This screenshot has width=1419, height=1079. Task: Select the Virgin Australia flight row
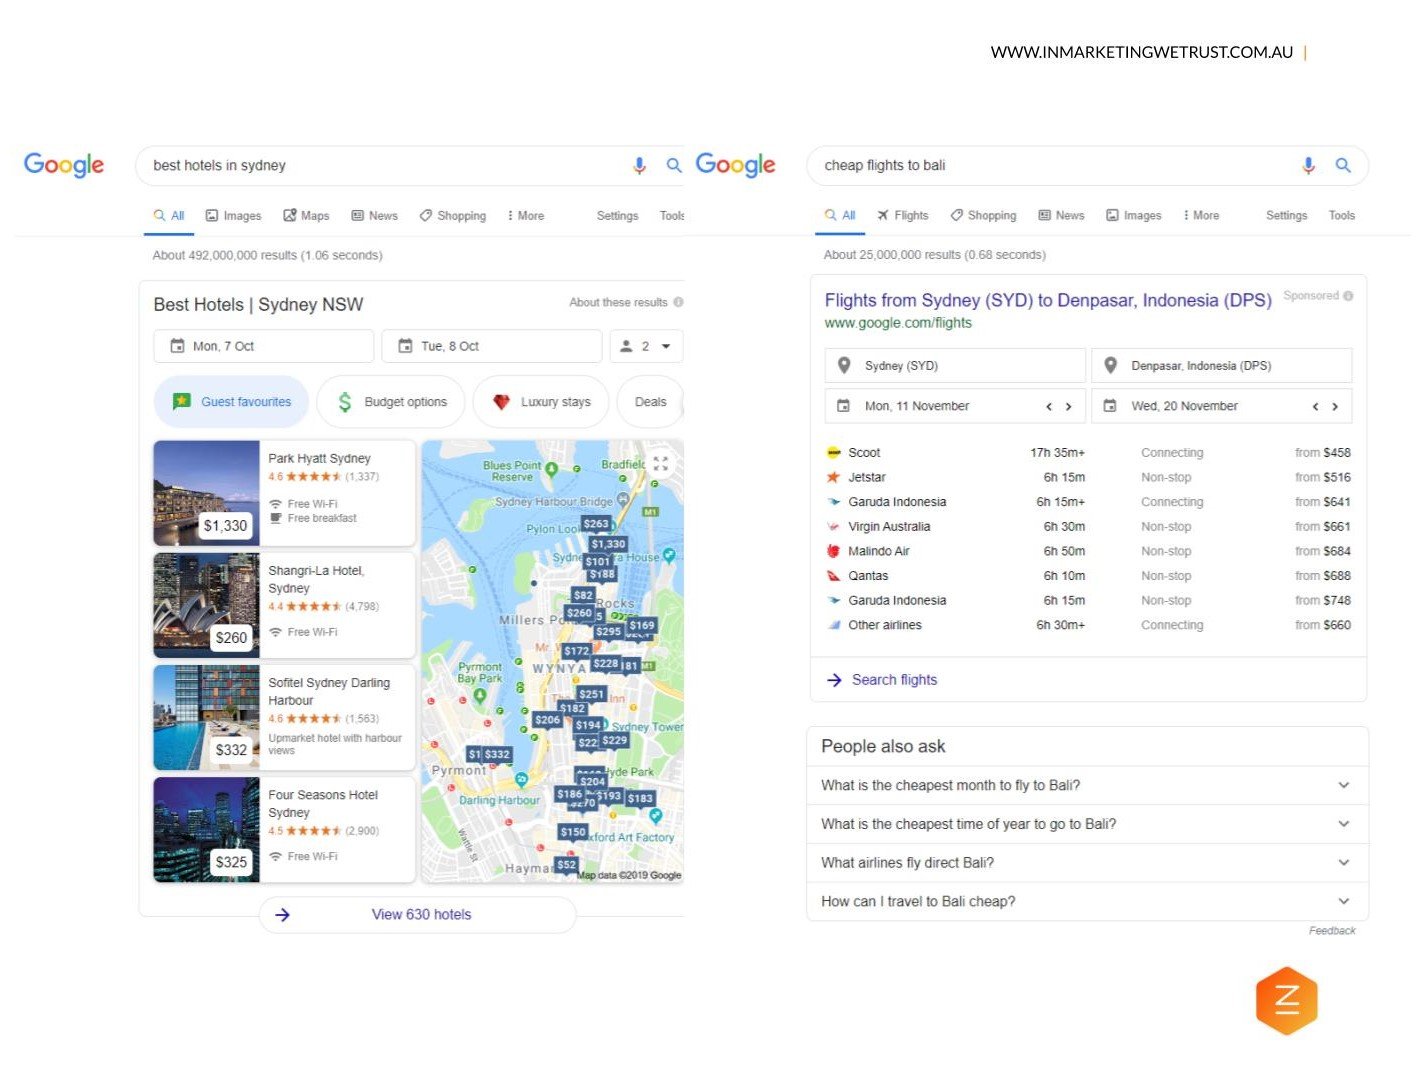pyautogui.click(x=1088, y=527)
